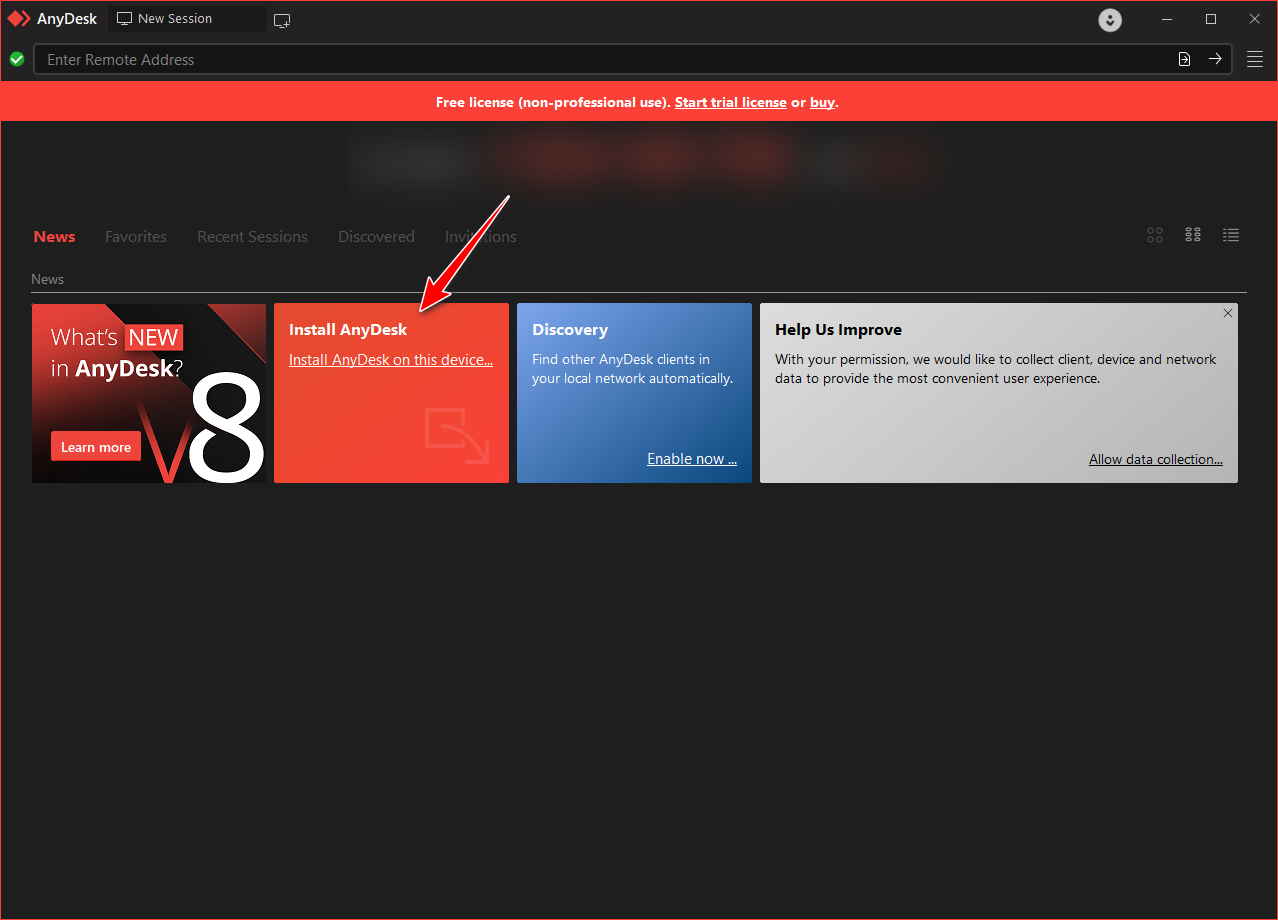Switch to small tiles view icon
Image resolution: width=1278 pixels, height=920 pixels.
click(x=1193, y=235)
